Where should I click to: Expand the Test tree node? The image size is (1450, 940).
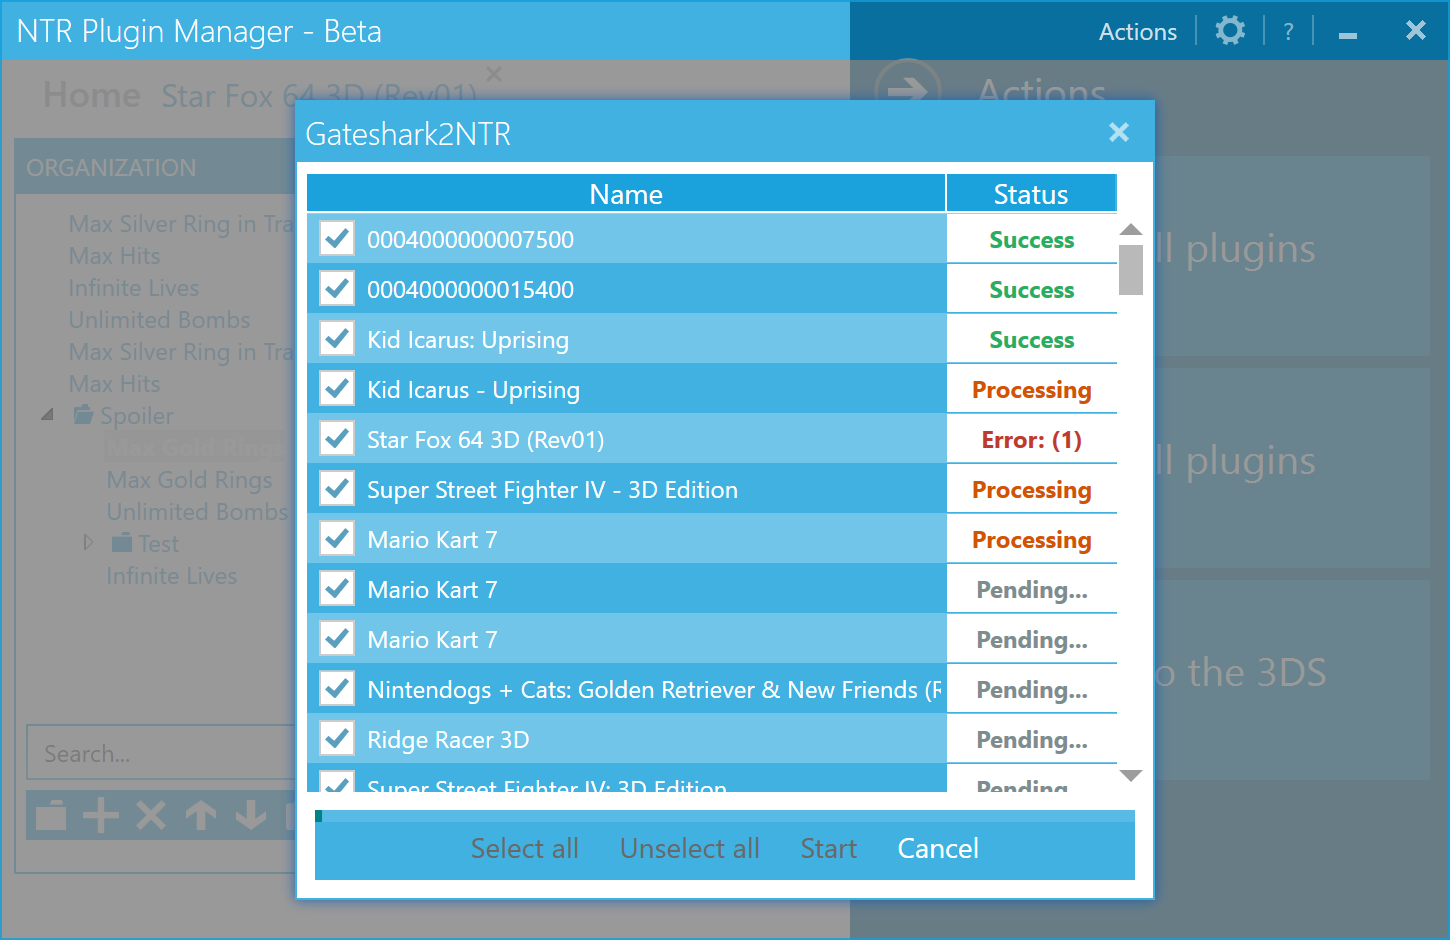point(88,543)
